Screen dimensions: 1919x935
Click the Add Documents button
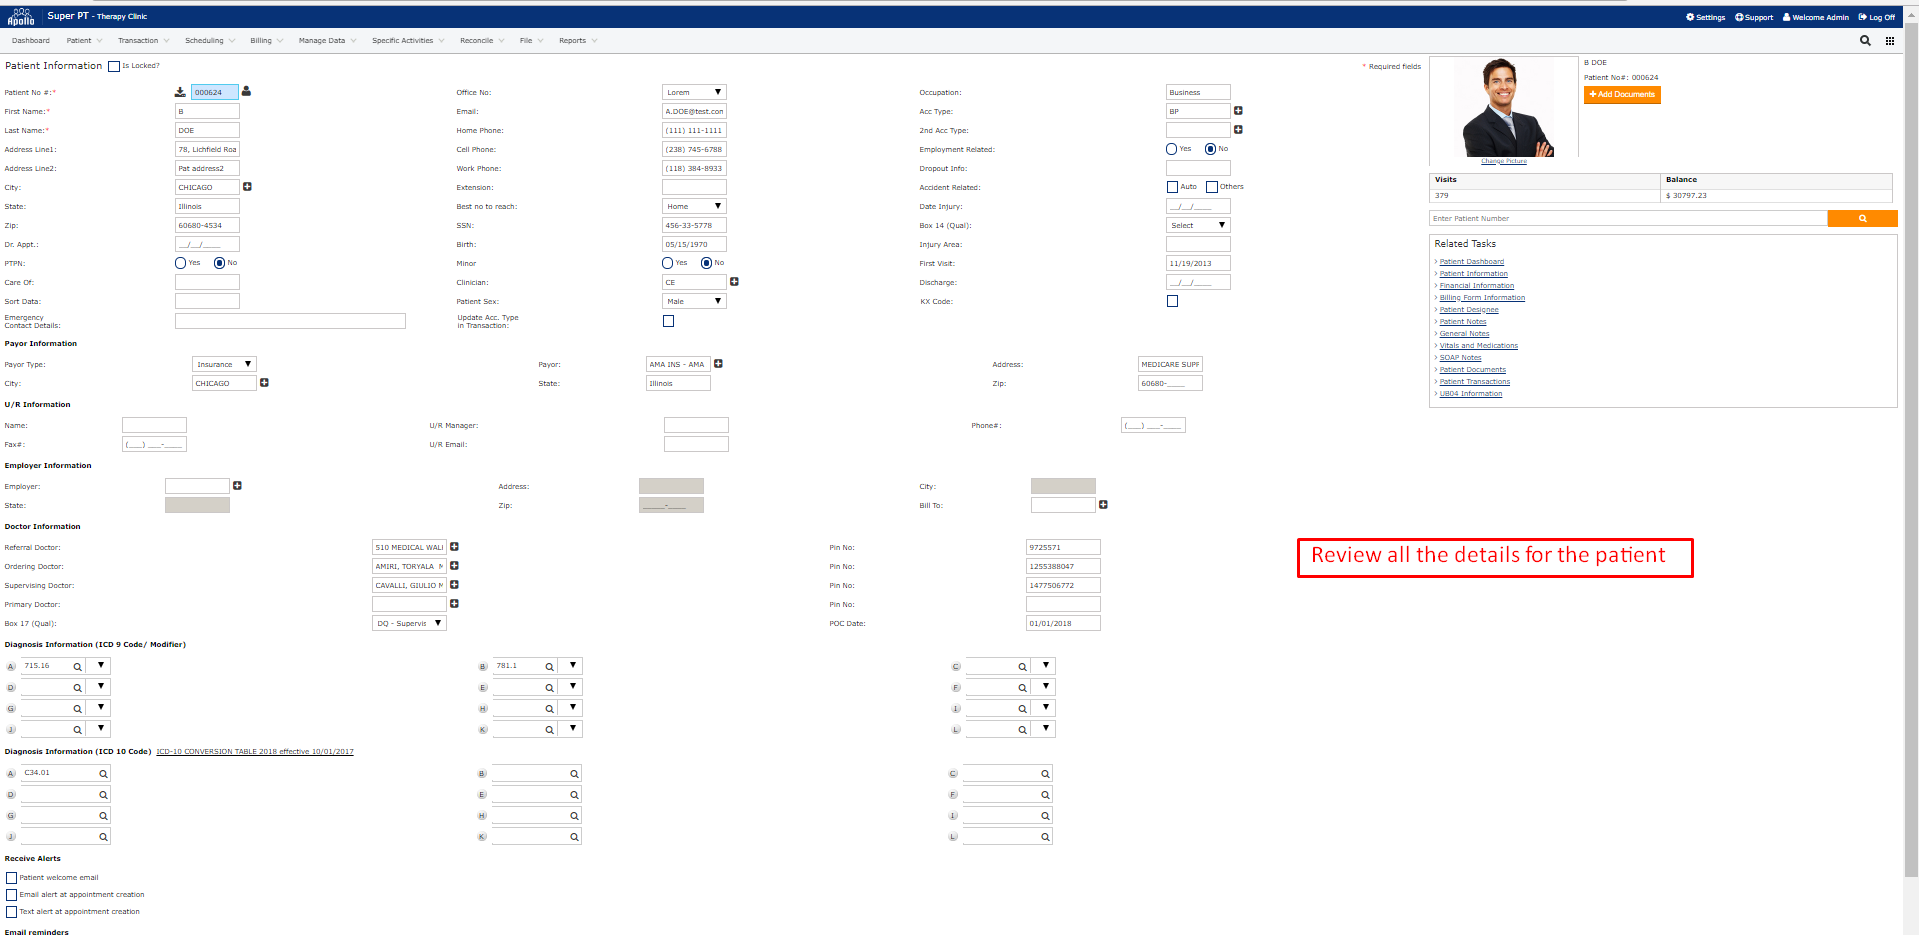(1621, 95)
